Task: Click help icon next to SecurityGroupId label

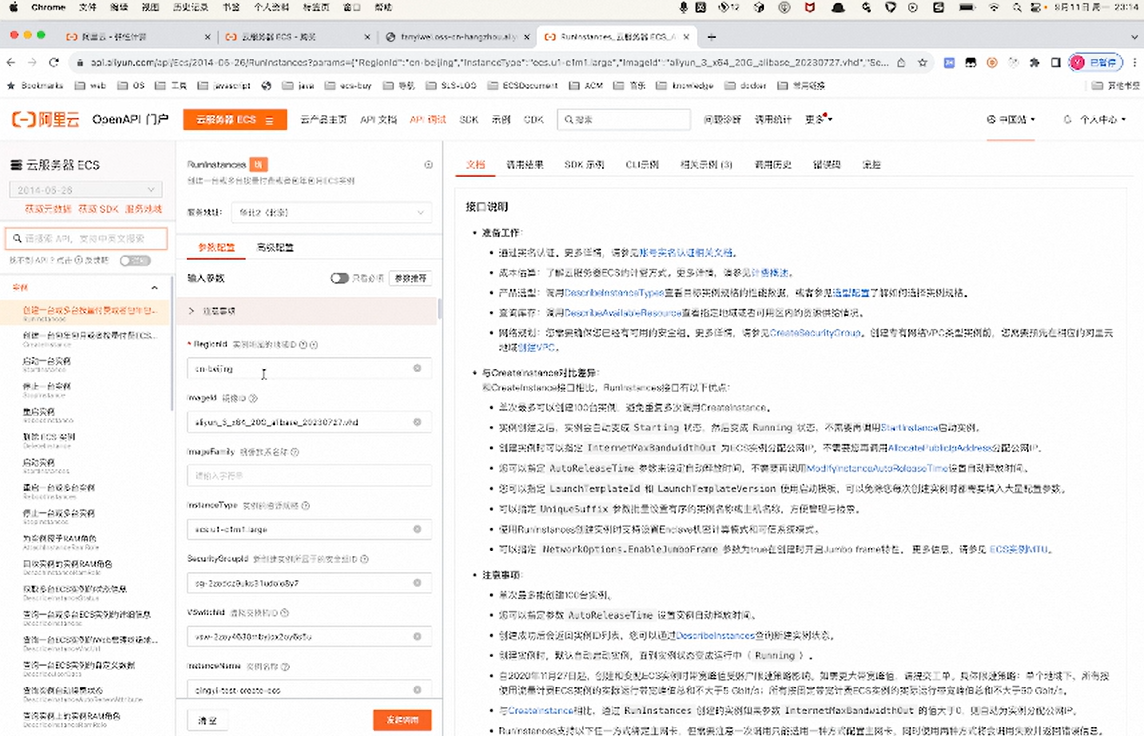Action: pos(364,559)
